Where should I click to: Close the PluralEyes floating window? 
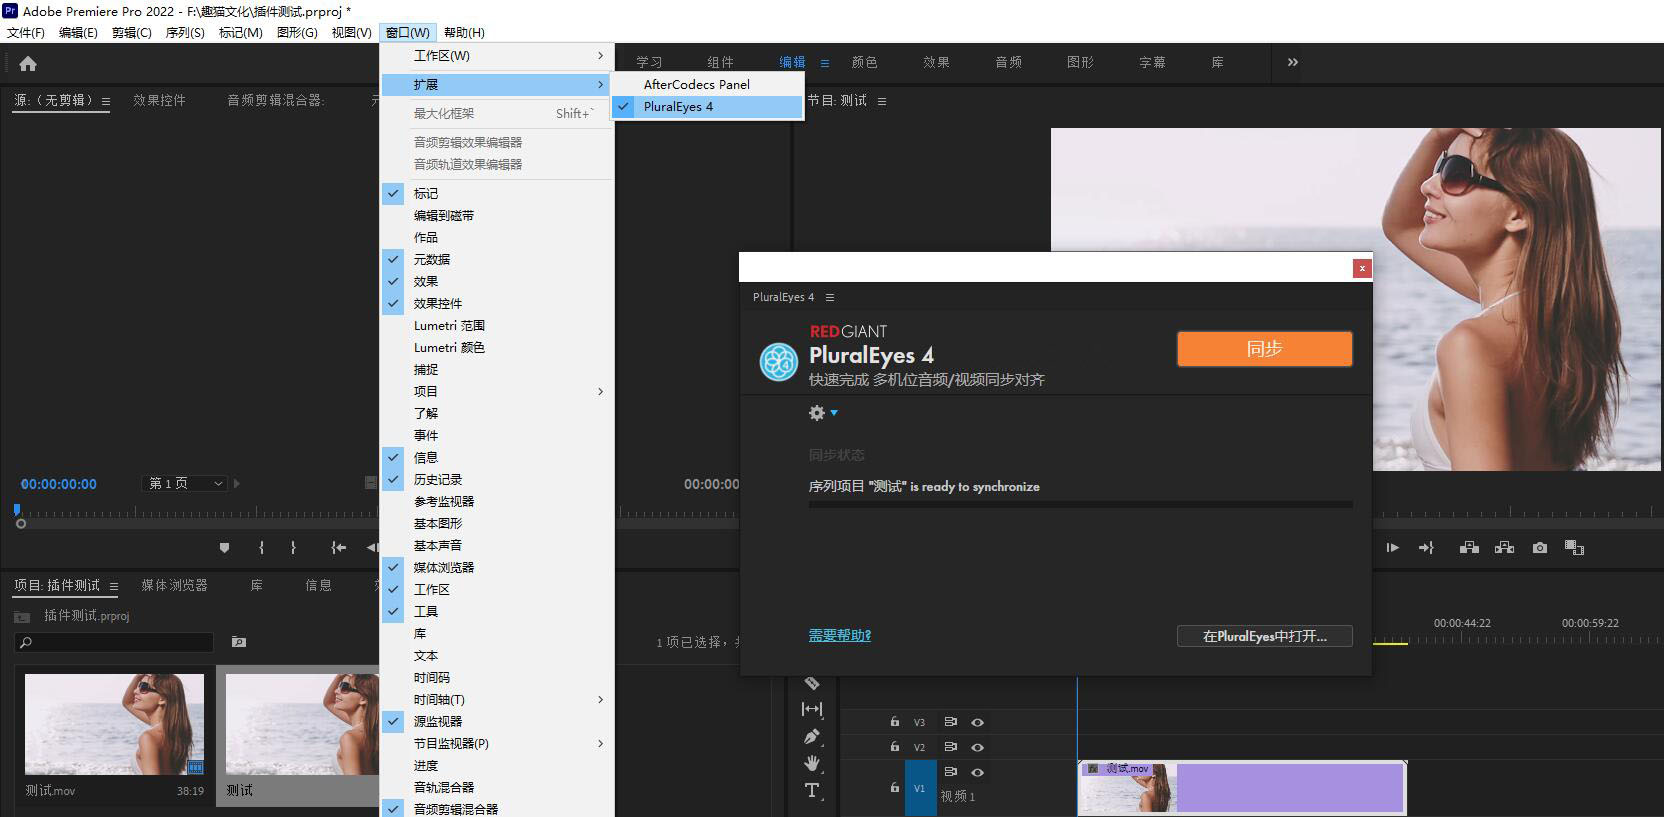click(1361, 268)
